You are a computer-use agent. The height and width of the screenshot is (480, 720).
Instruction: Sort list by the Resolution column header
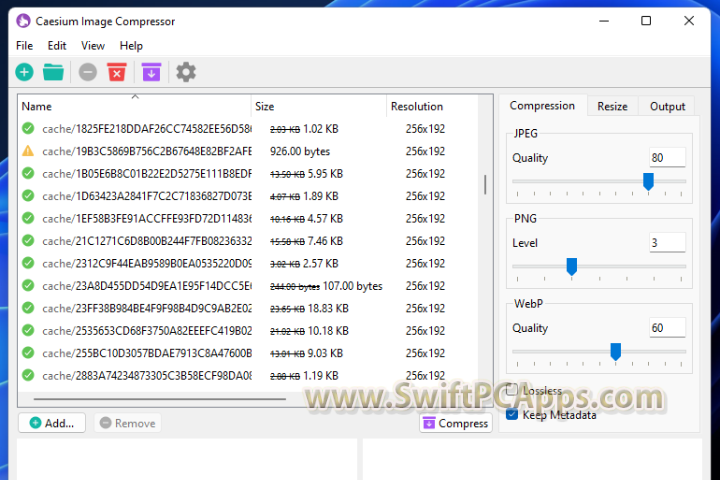[x=432, y=106]
